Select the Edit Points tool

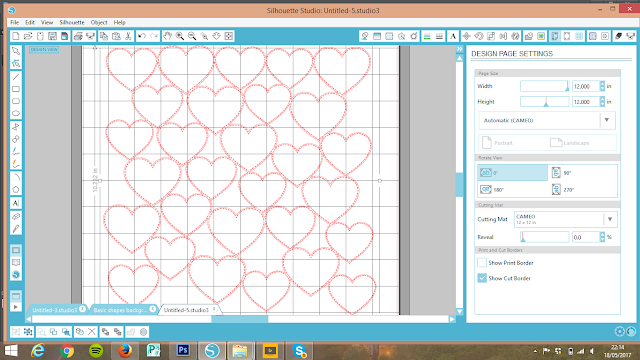coord(16,63)
